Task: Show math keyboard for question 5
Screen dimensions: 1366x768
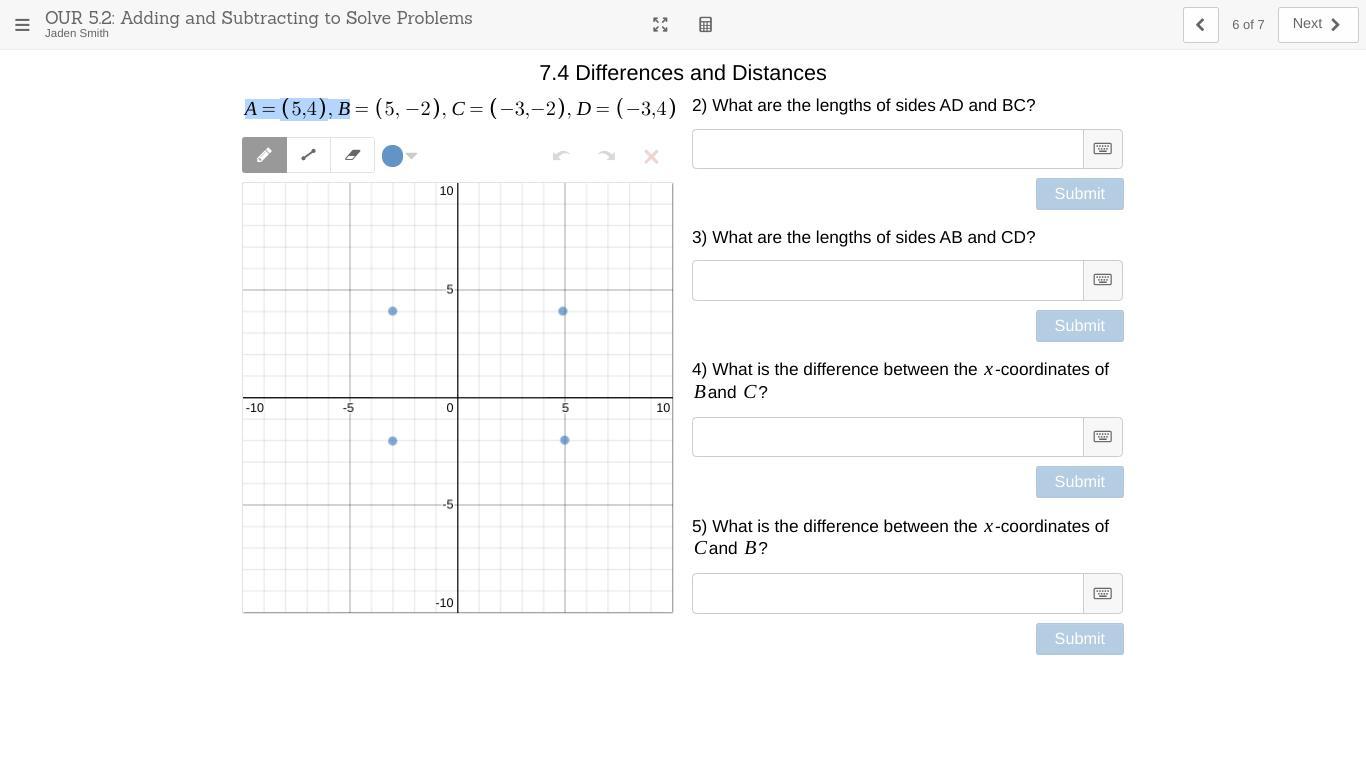Action: click(1102, 593)
